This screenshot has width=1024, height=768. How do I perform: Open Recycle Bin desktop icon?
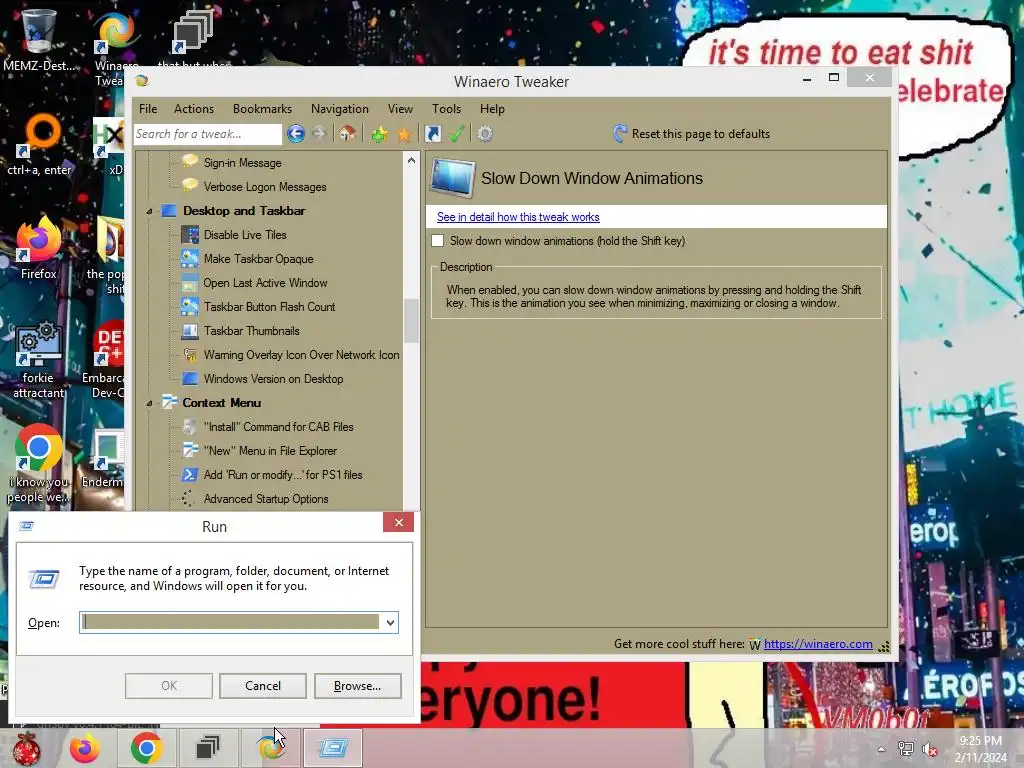tap(39, 40)
